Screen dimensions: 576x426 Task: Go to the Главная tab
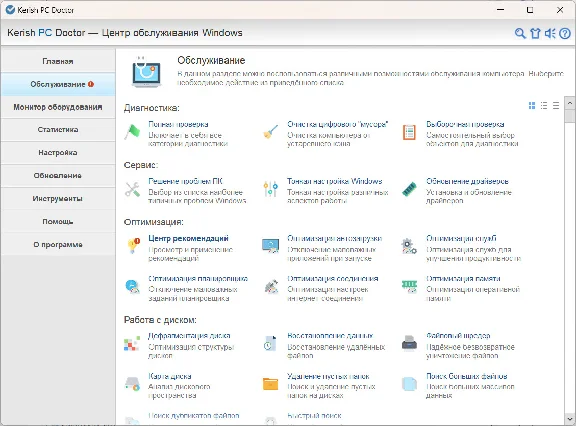click(58, 61)
